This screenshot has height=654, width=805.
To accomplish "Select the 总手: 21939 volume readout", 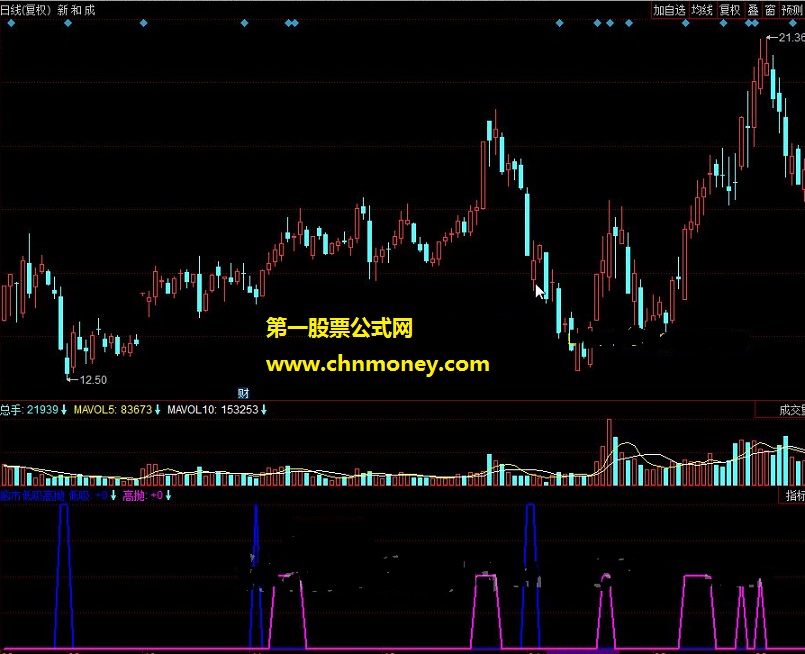I will [x=29, y=410].
